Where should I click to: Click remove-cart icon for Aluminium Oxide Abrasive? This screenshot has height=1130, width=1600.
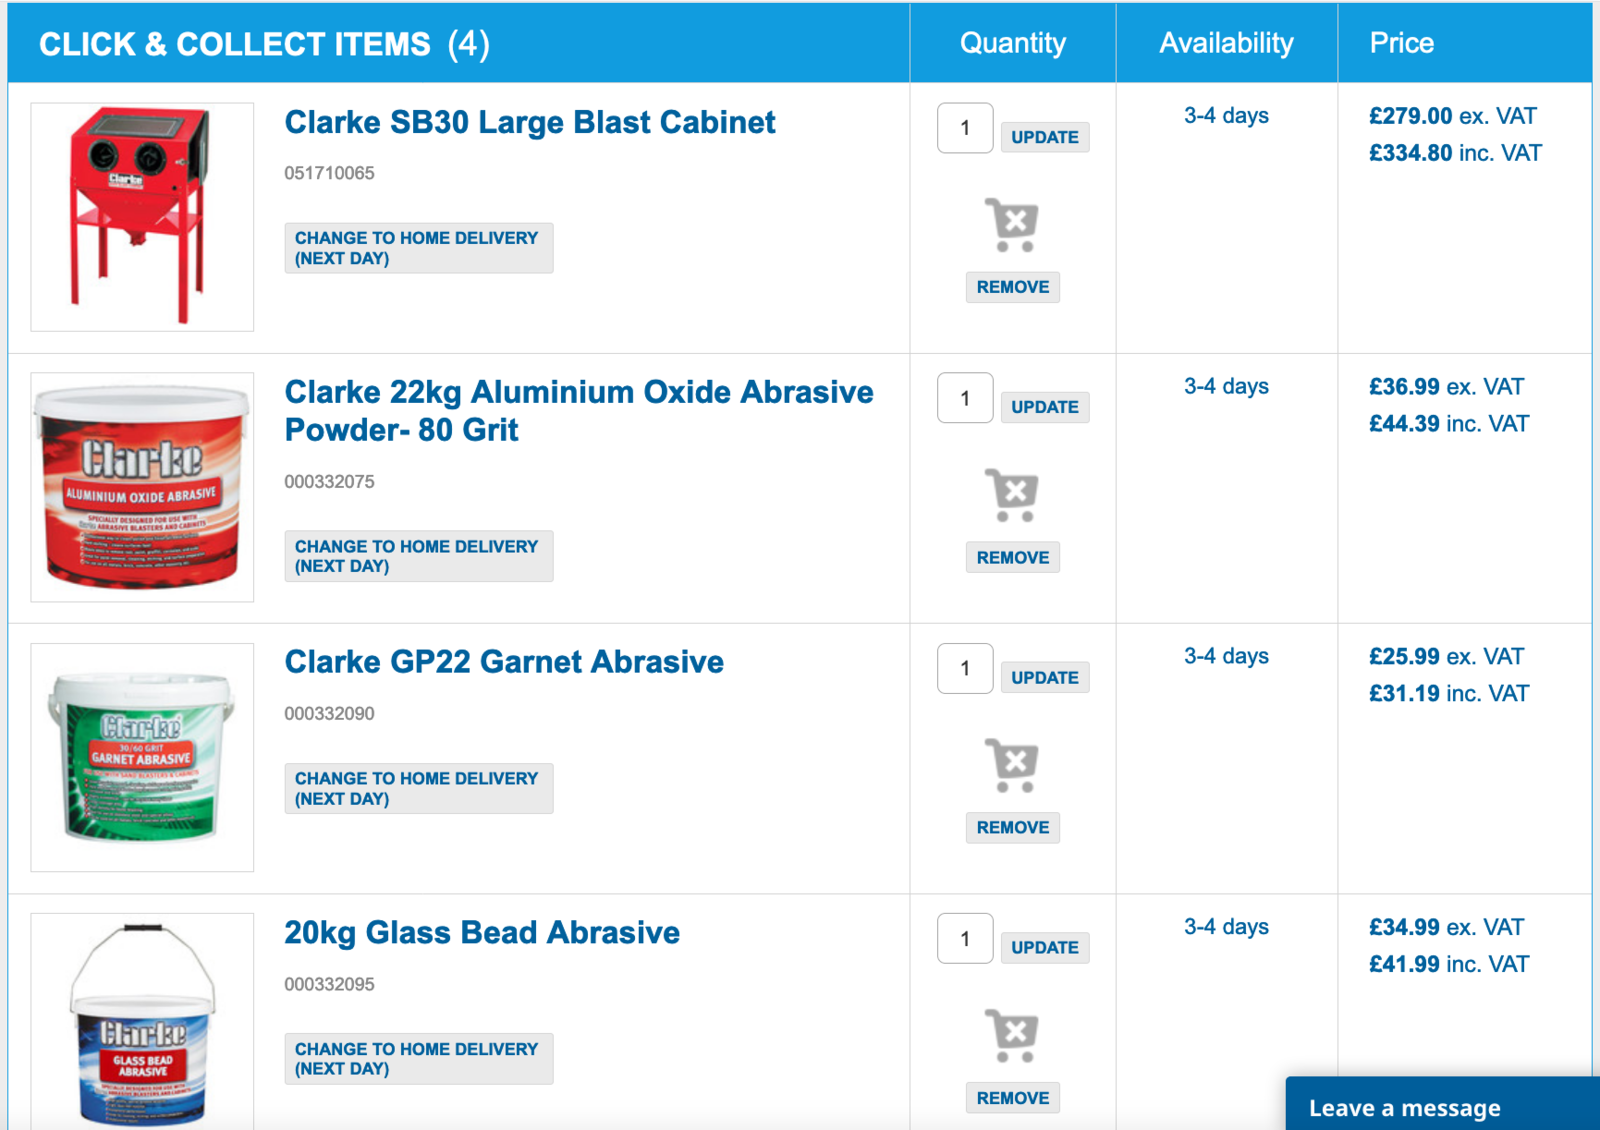[1012, 495]
